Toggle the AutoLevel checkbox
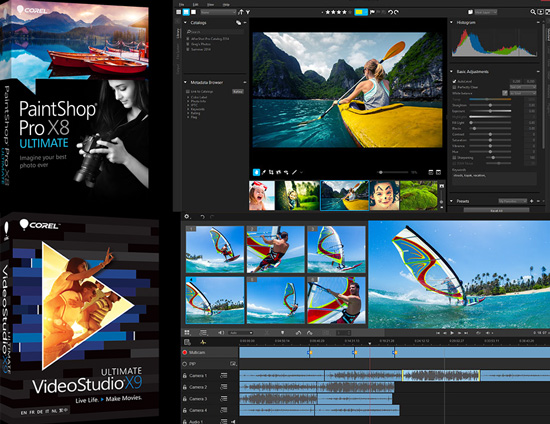The image size is (550, 424). click(x=454, y=81)
